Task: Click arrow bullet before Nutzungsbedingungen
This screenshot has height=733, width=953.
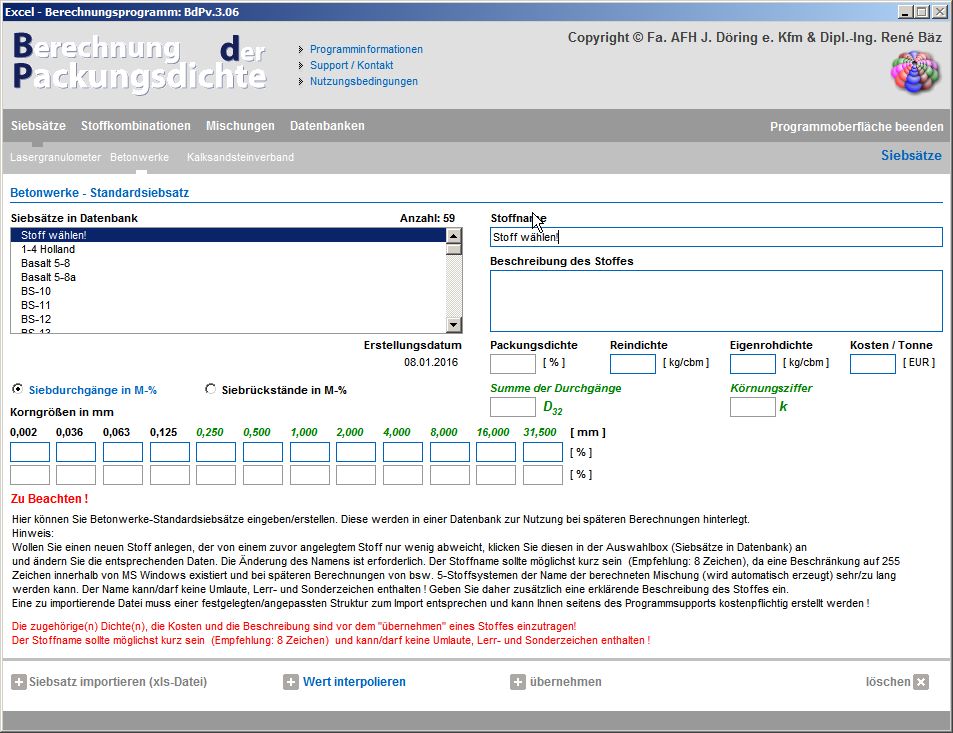Action: click(301, 81)
